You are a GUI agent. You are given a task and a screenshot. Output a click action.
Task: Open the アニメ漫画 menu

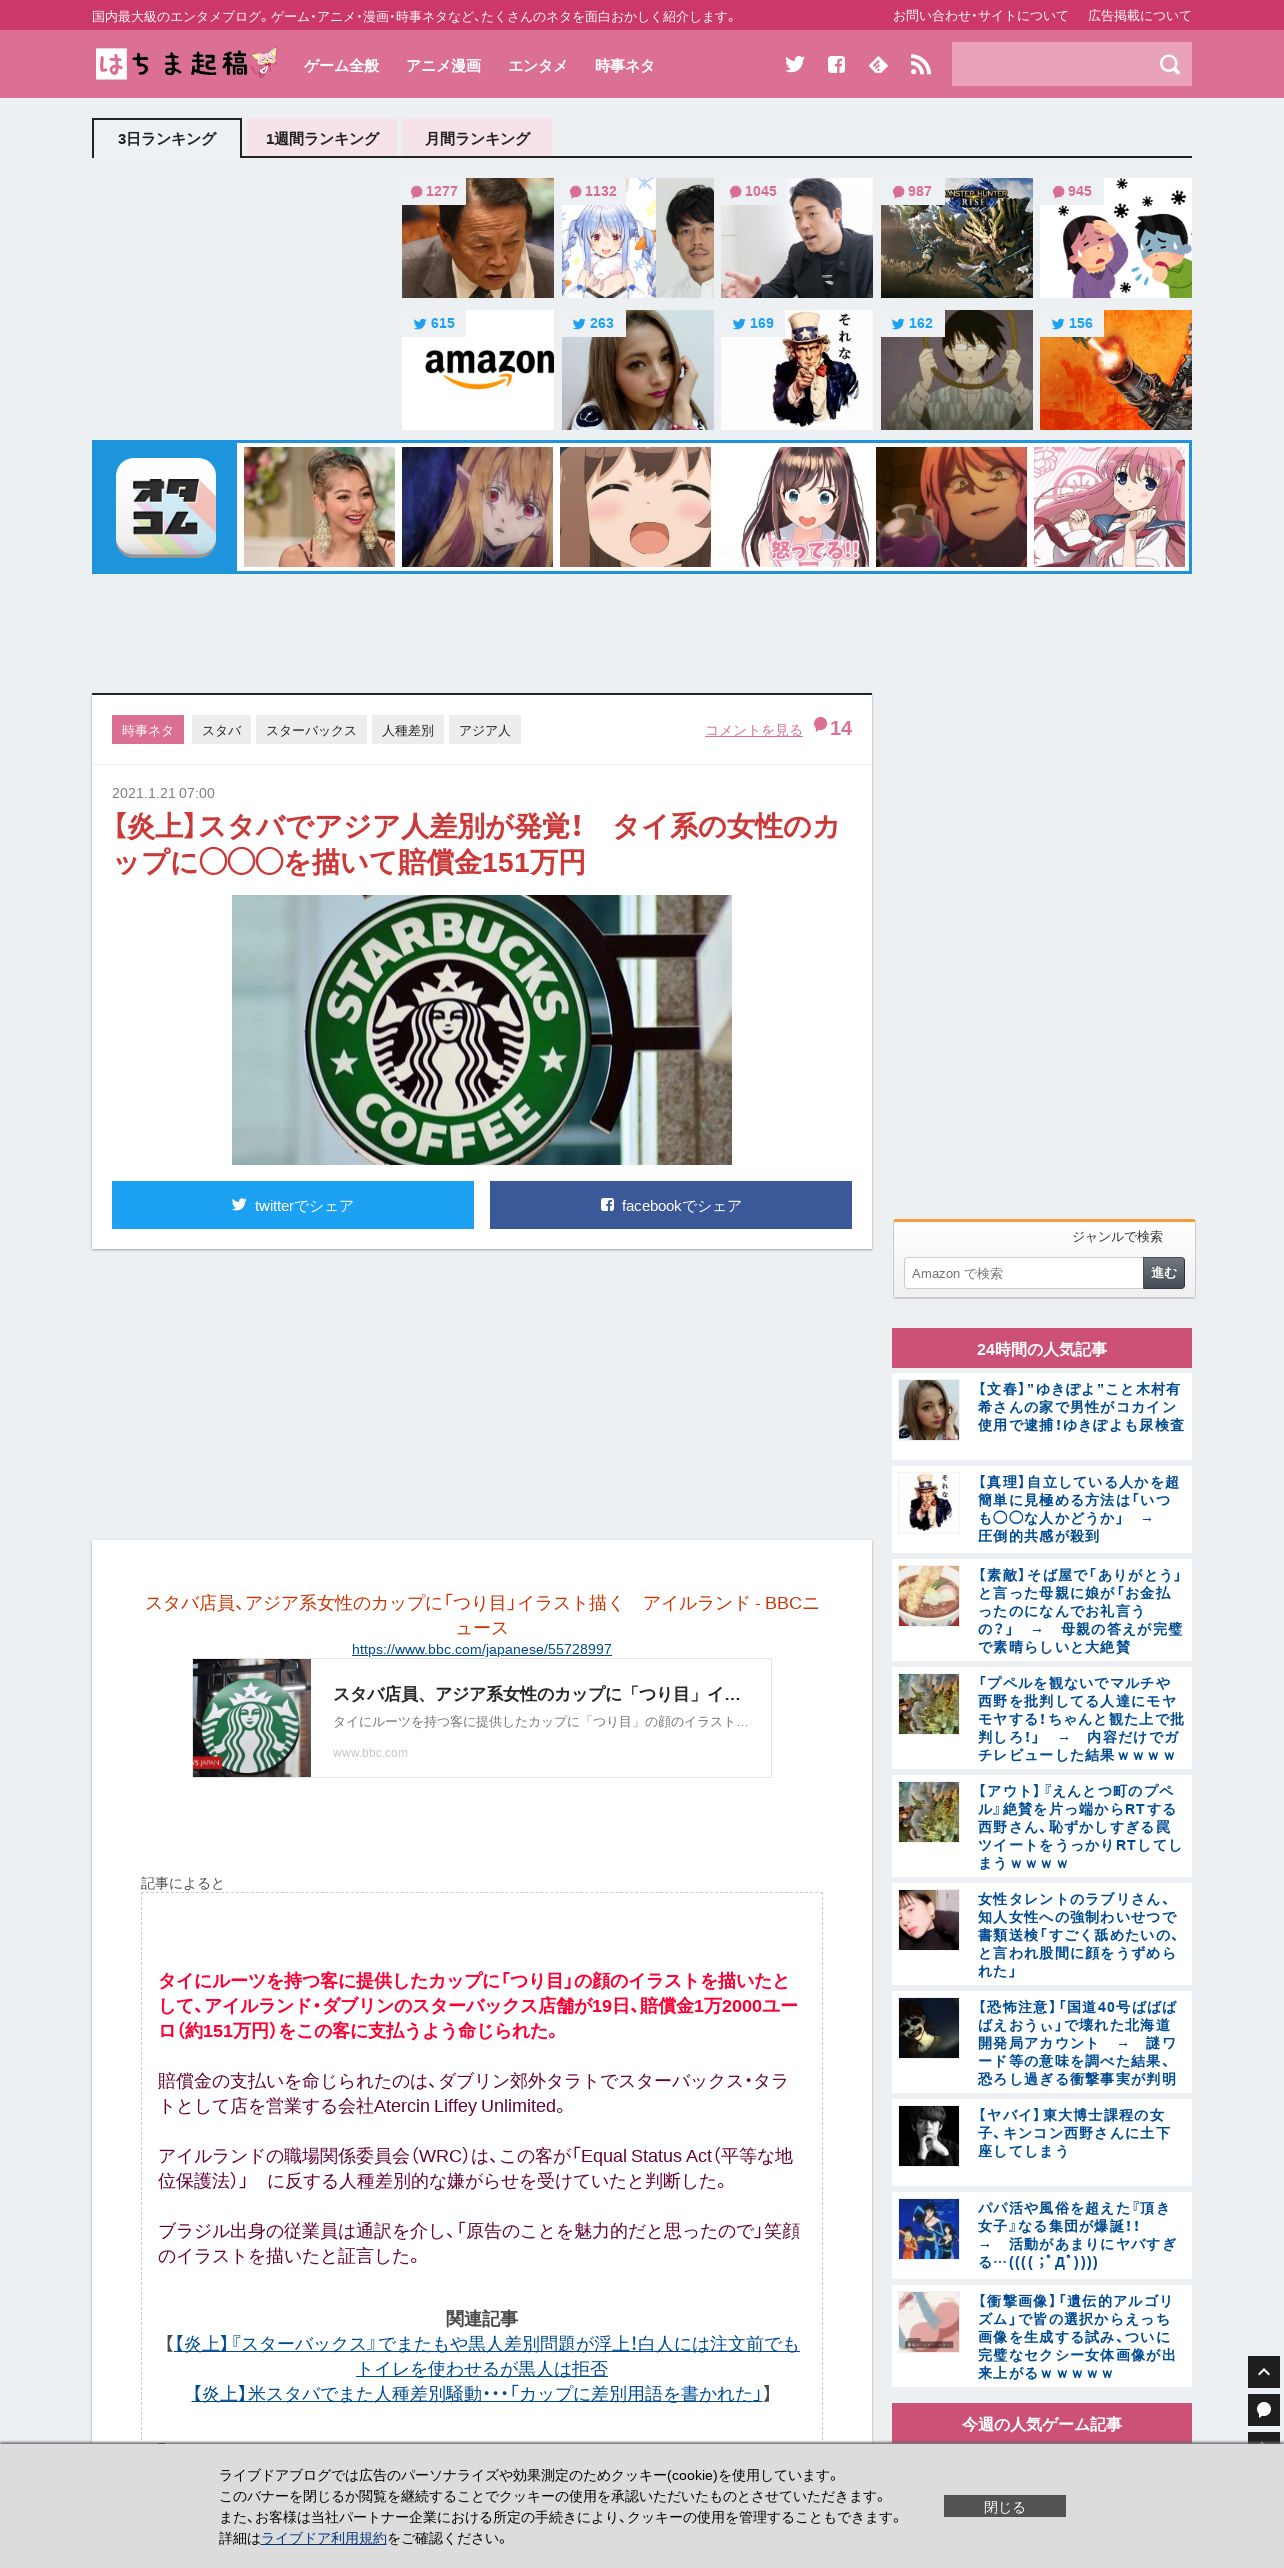(443, 66)
